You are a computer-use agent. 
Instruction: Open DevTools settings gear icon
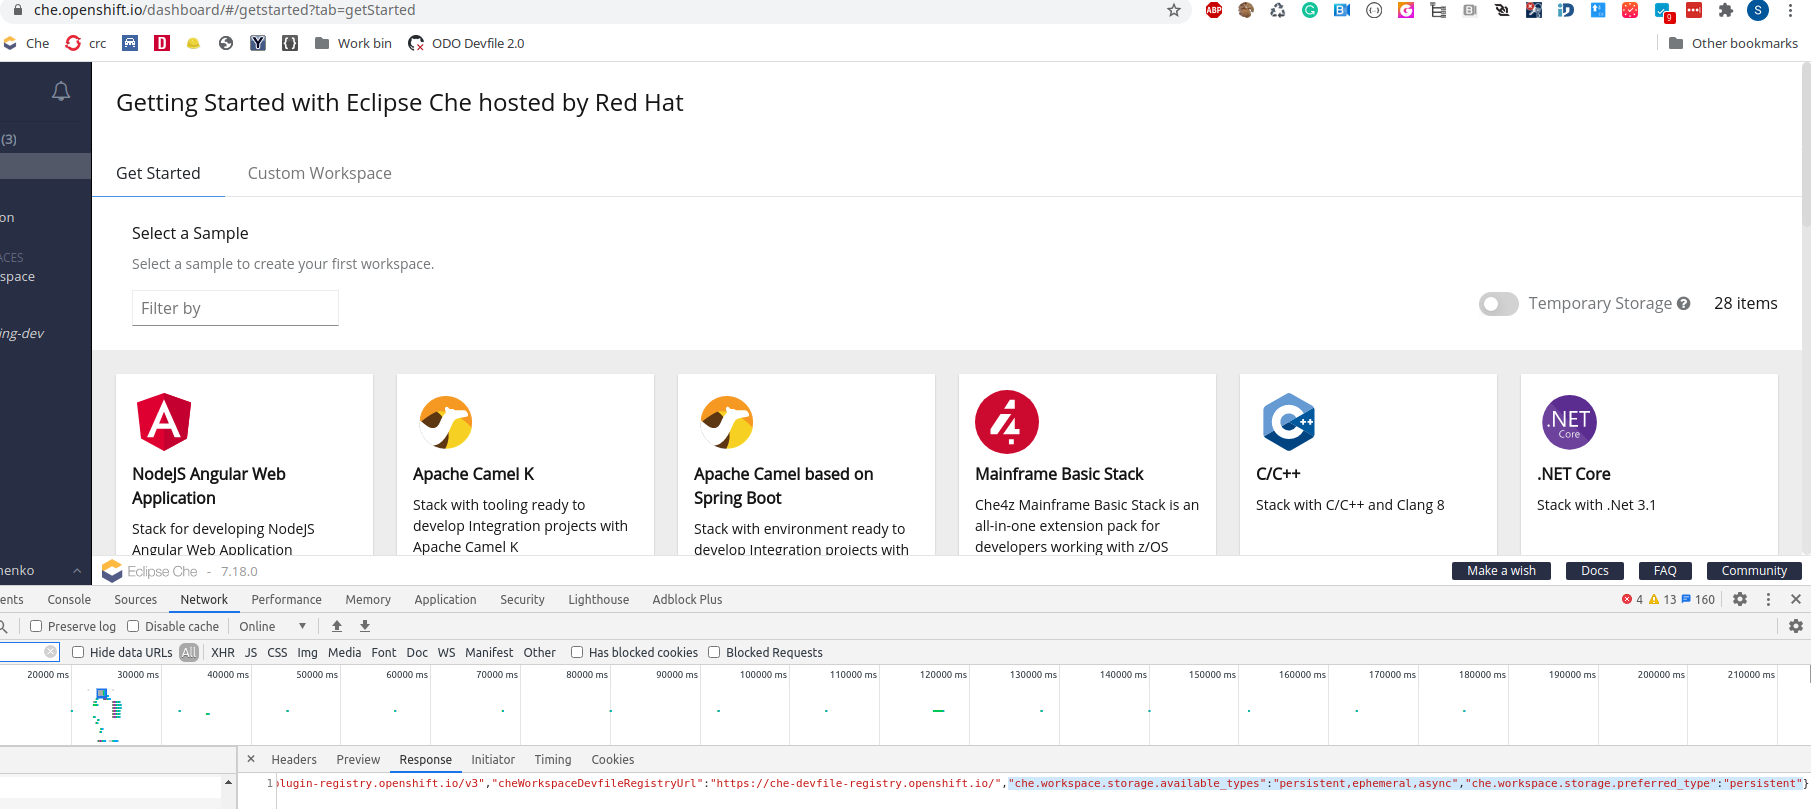(1740, 599)
